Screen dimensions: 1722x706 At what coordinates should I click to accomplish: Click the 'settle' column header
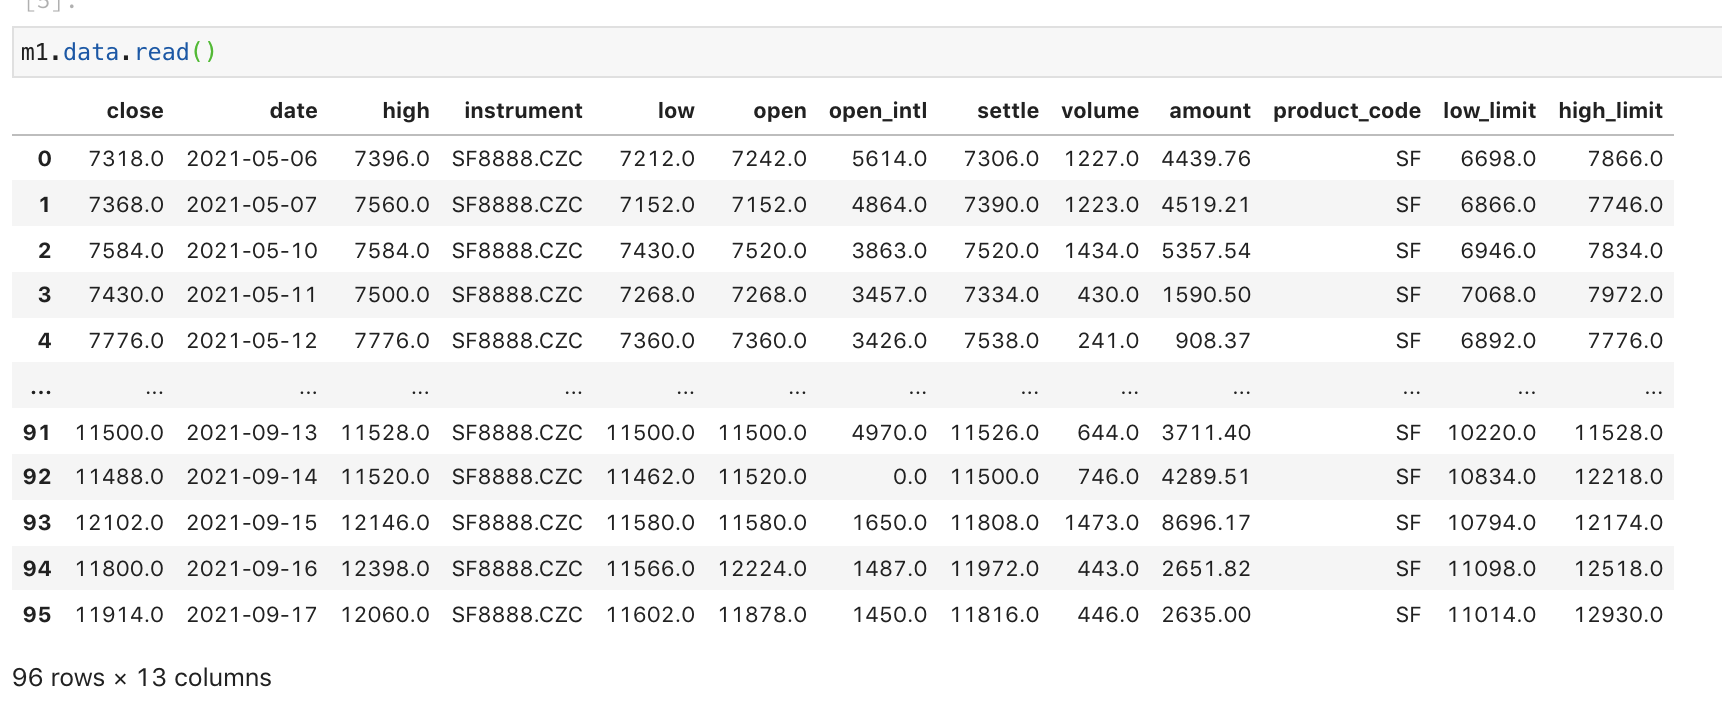click(x=1007, y=111)
